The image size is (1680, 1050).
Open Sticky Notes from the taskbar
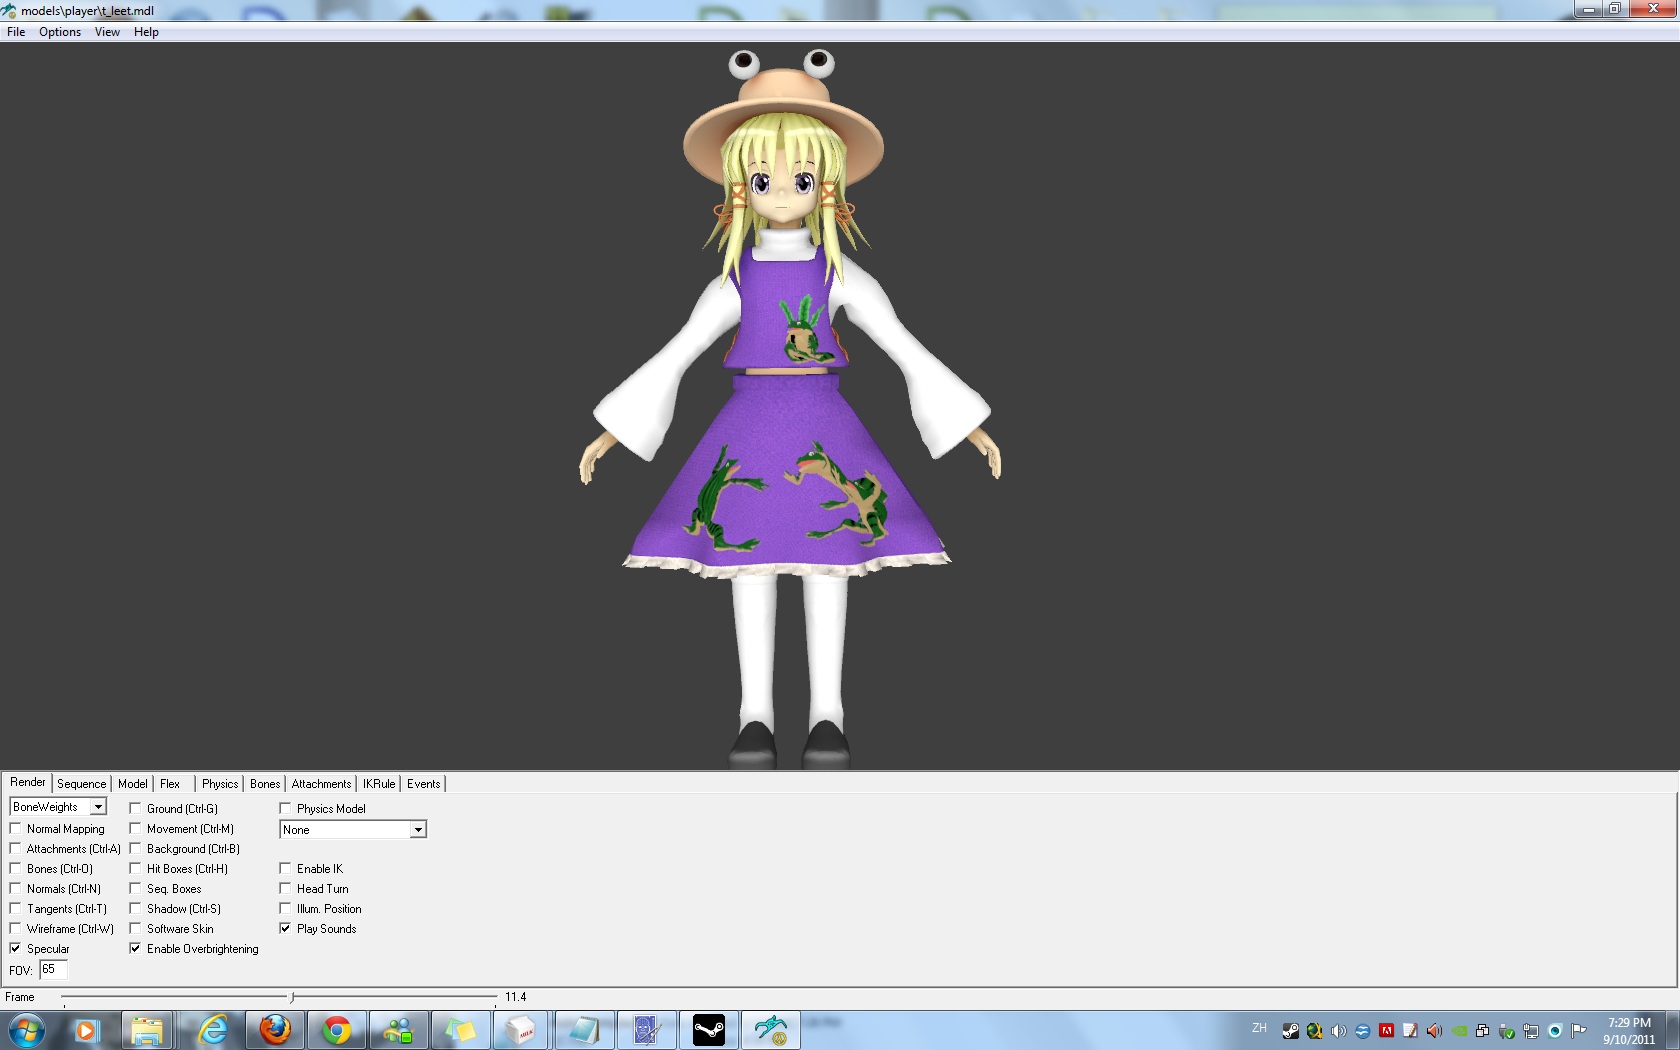(460, 1030)
